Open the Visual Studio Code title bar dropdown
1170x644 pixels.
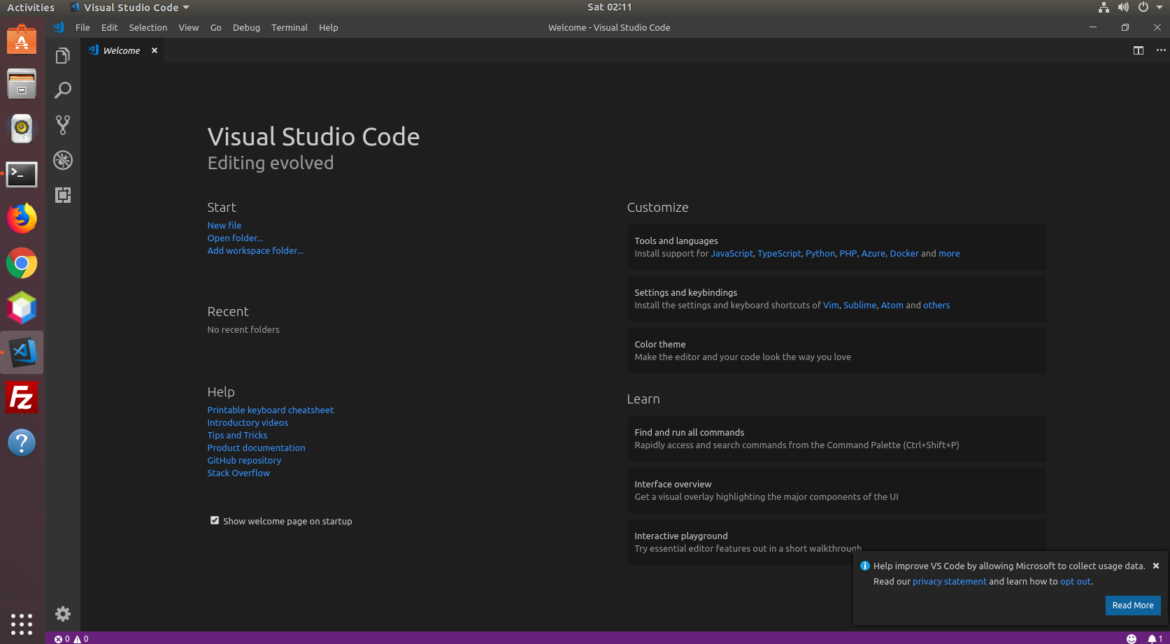point(130,7)
